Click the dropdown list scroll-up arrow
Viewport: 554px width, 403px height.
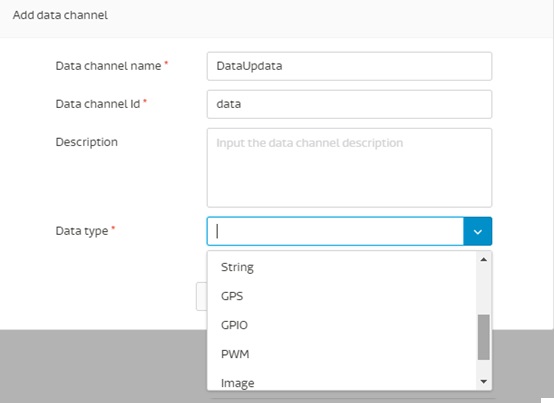[484, 260]
